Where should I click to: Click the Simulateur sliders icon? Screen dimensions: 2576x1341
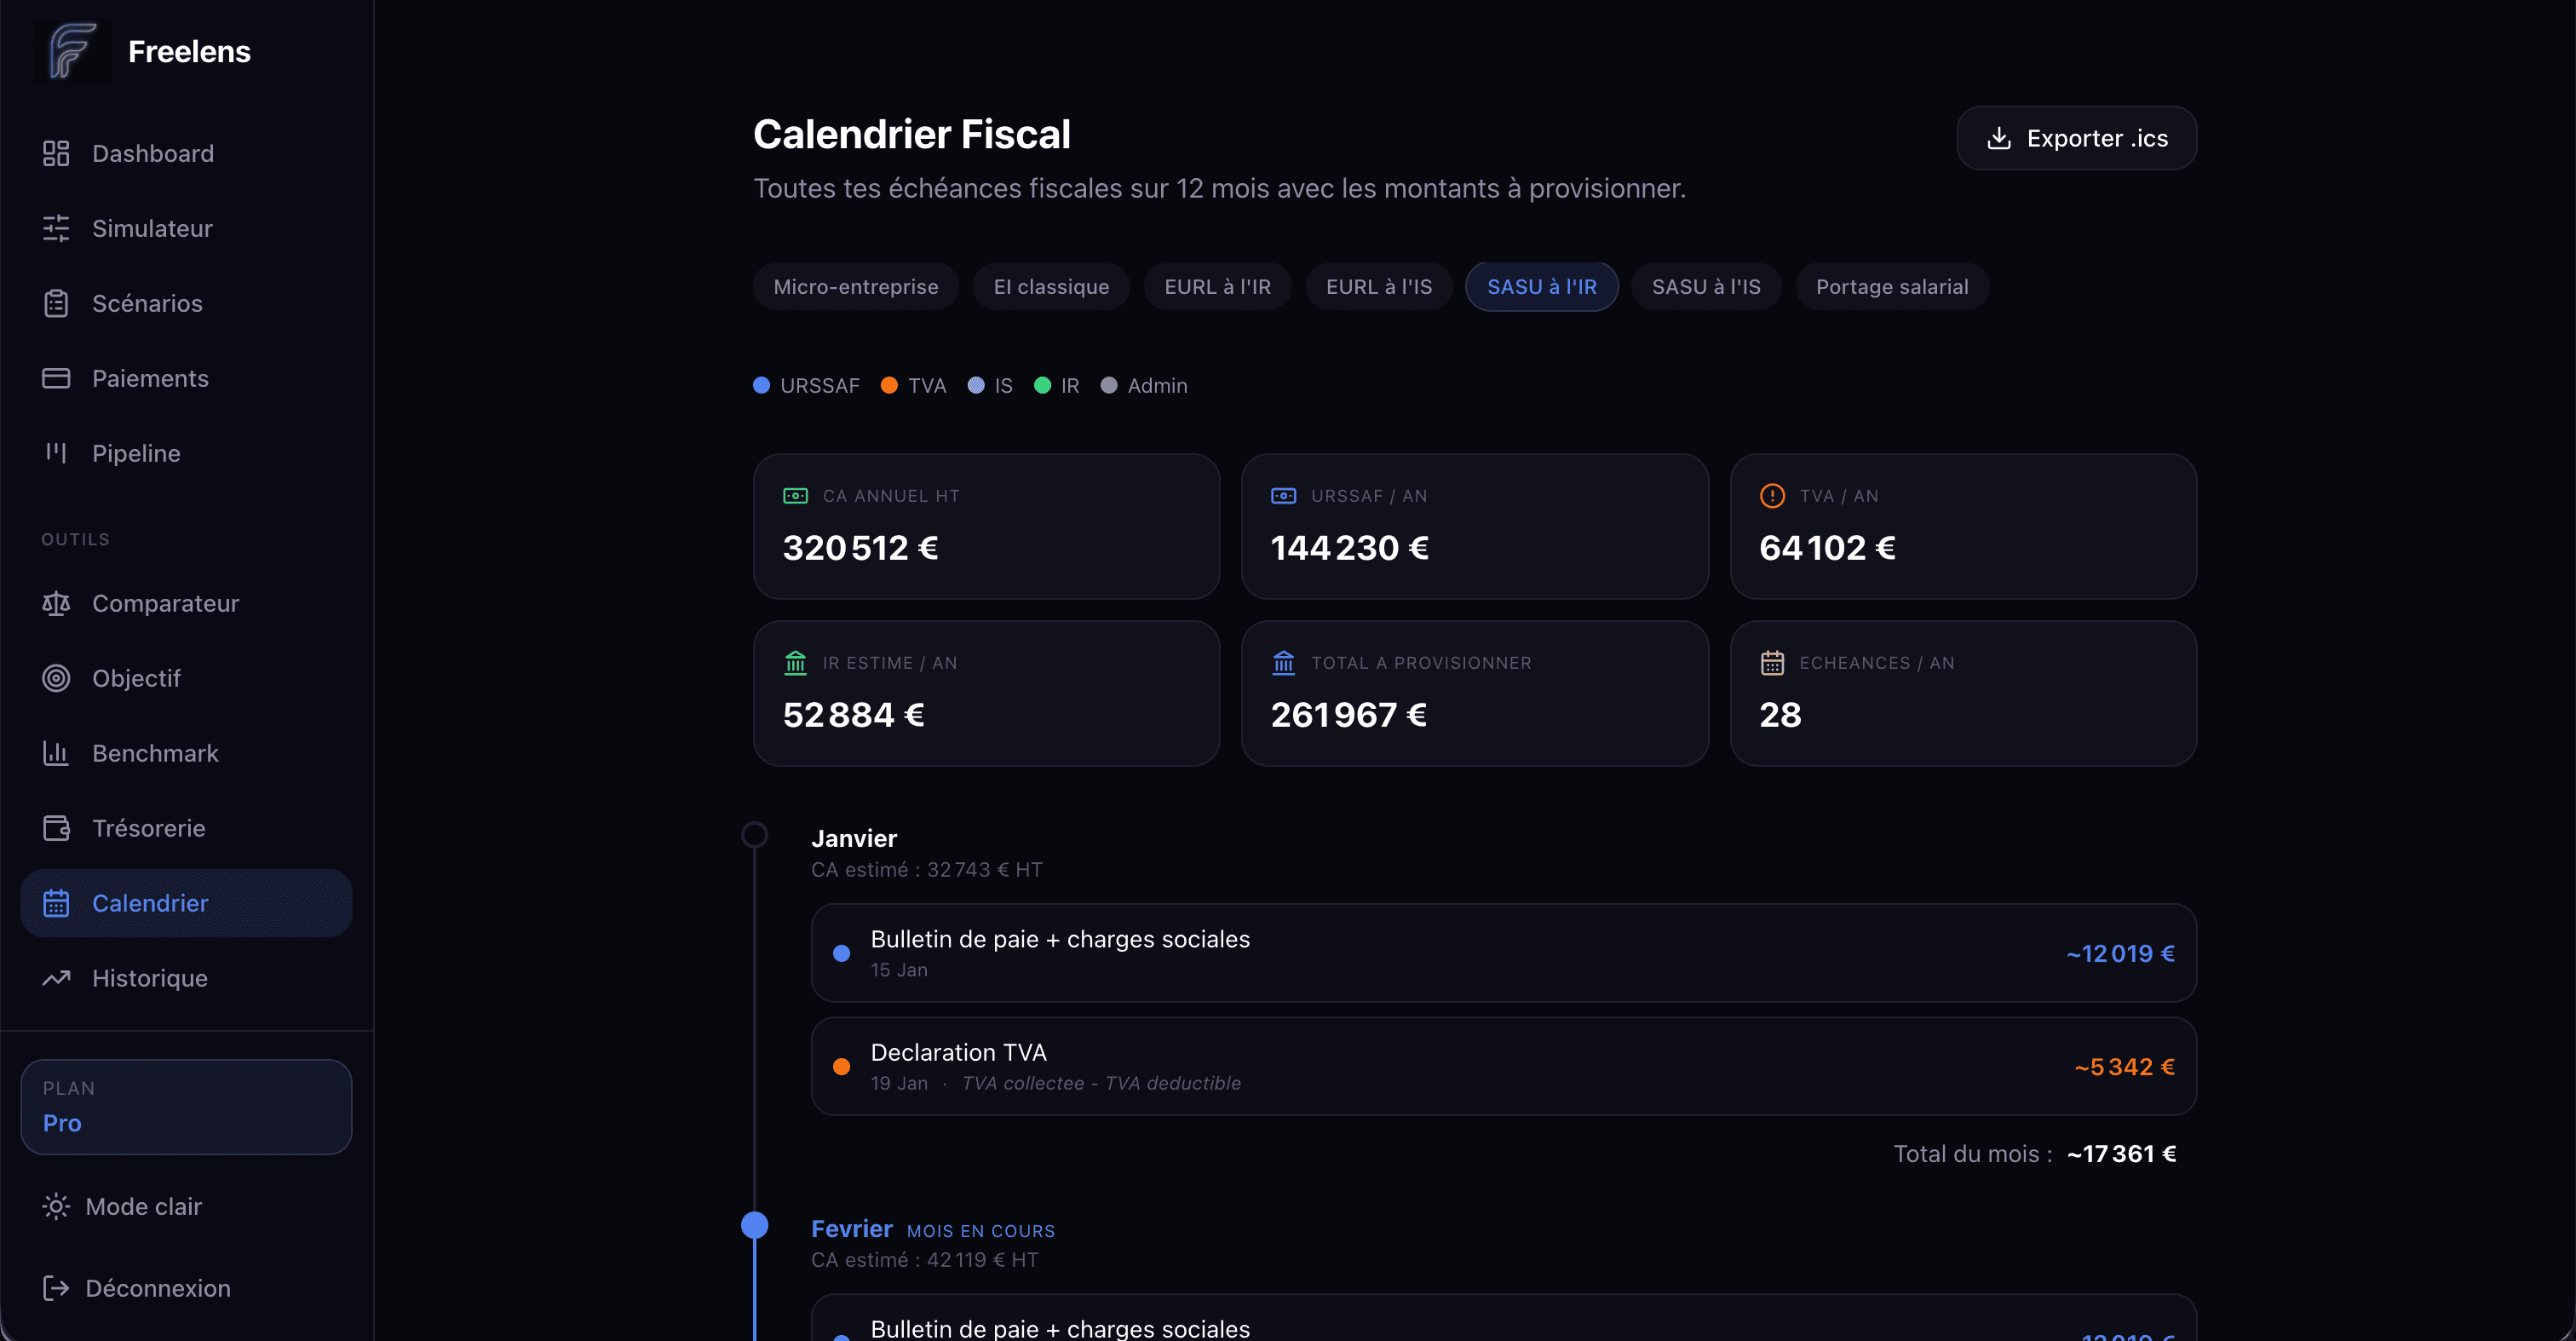pos(56,228)
